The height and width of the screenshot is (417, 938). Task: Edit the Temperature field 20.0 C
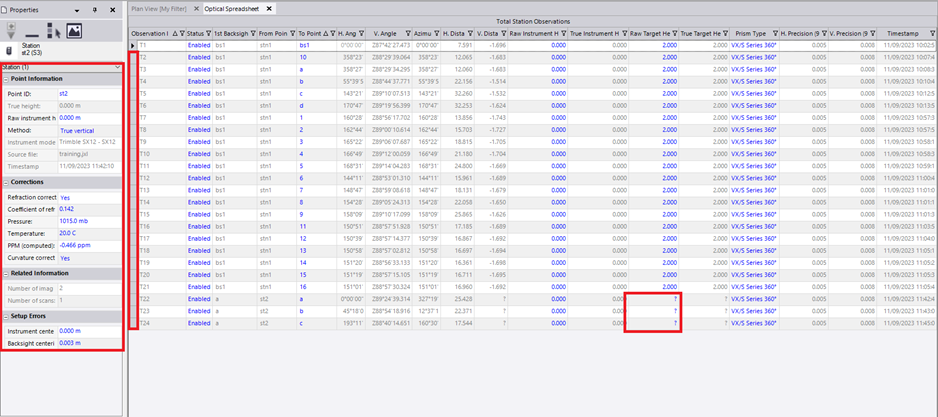pos(90,233)
